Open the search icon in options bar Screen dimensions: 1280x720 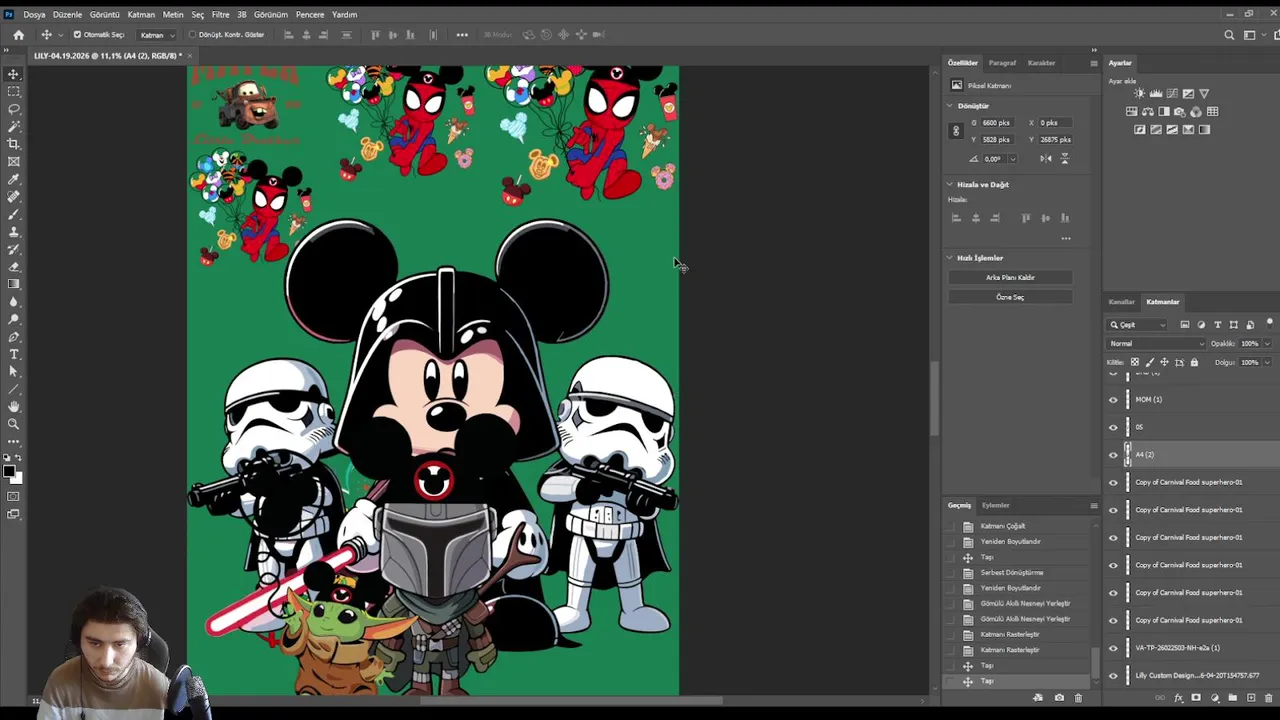click(1229, 35)
